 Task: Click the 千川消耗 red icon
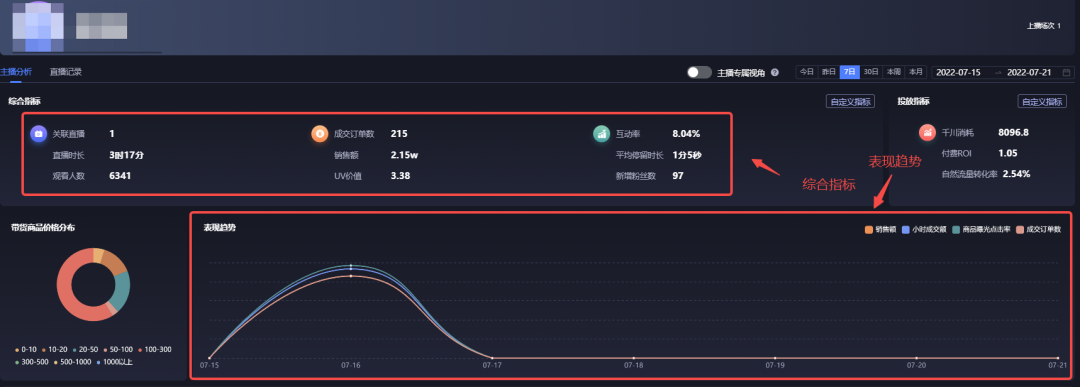927,132
